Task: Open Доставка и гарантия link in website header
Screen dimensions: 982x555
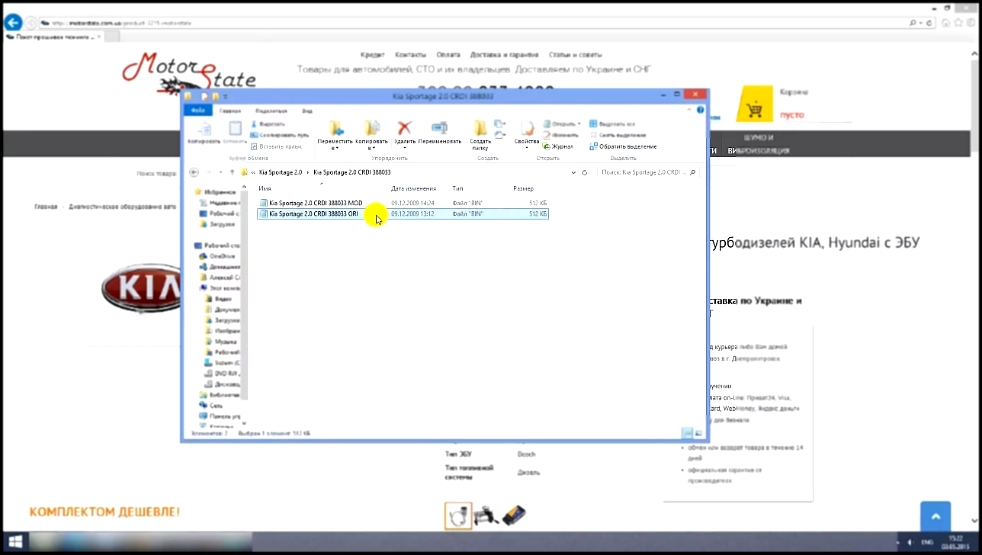Action: pos(504,54)
